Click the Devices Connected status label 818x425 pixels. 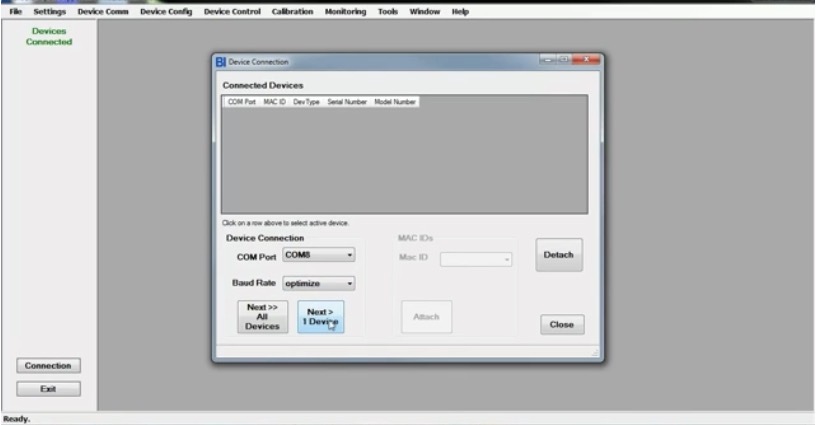pyautogui.click(x=49, y=37)
